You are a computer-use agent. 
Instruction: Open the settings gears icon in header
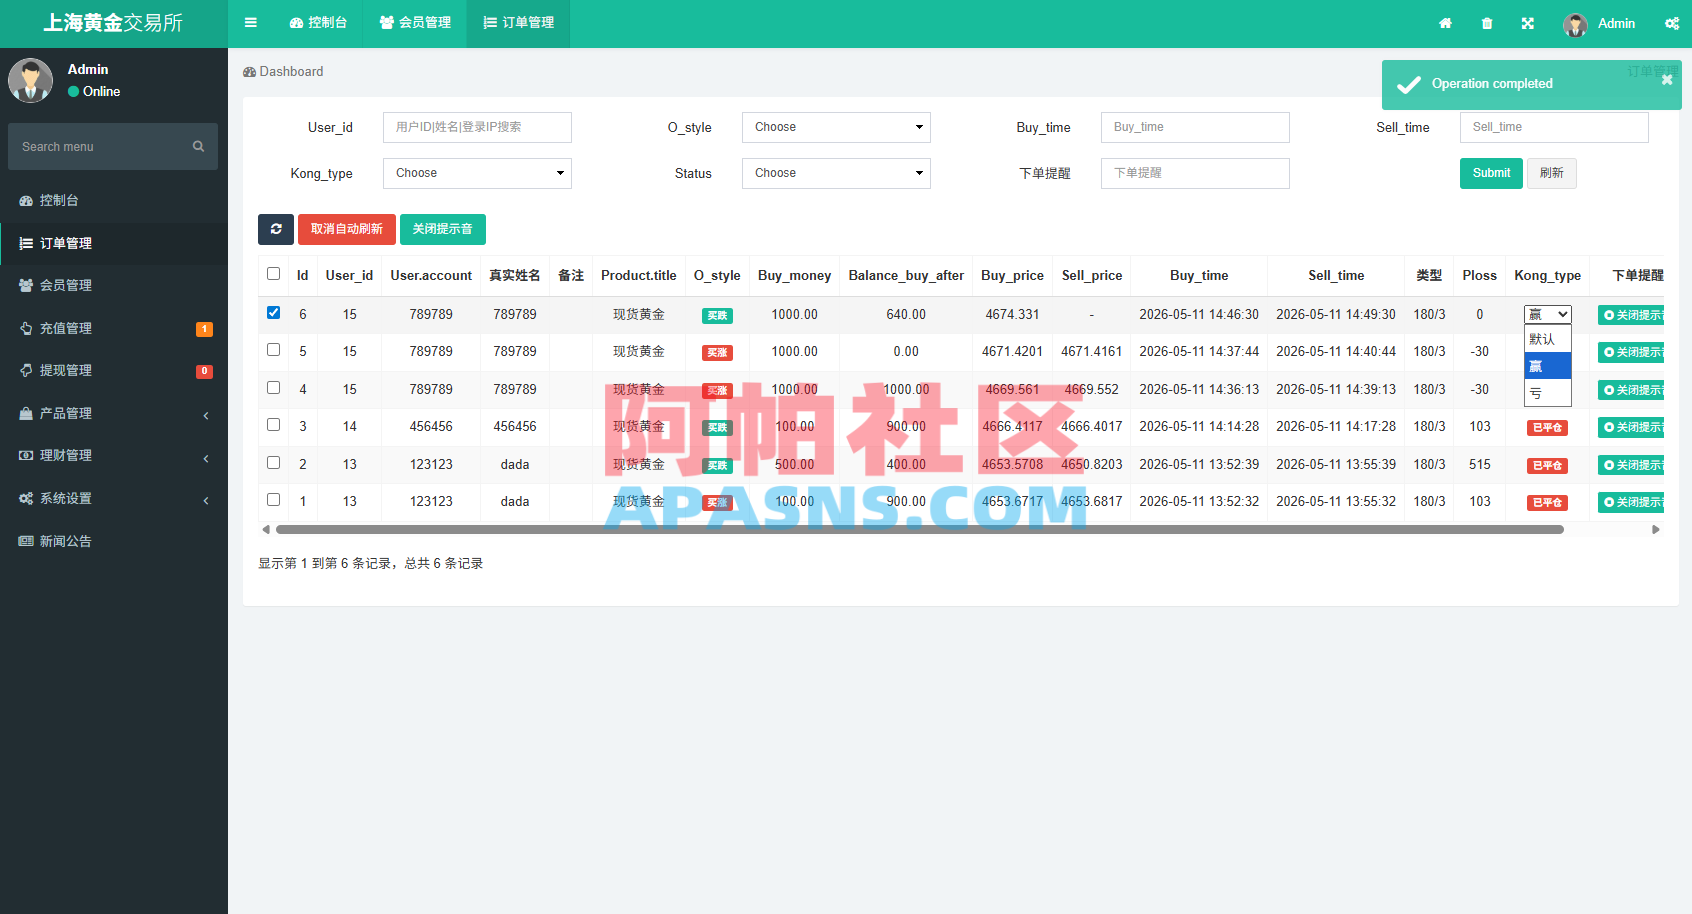pyautogui.click(x=1672, y=23)
